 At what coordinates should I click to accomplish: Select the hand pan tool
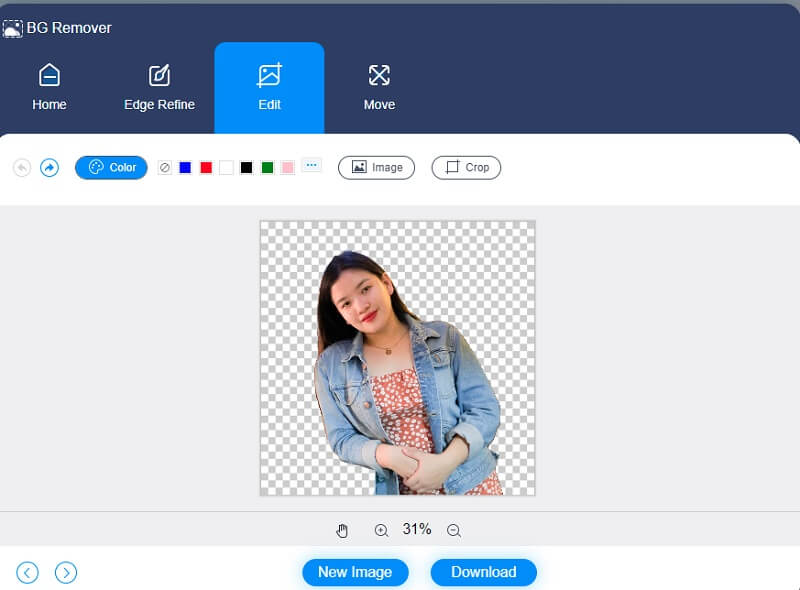[x=343, y=530]
